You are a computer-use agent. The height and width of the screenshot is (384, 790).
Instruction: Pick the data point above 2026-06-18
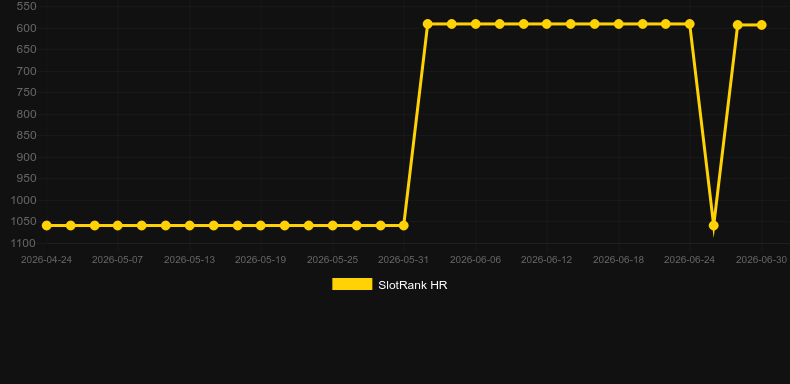click(619, 24)
